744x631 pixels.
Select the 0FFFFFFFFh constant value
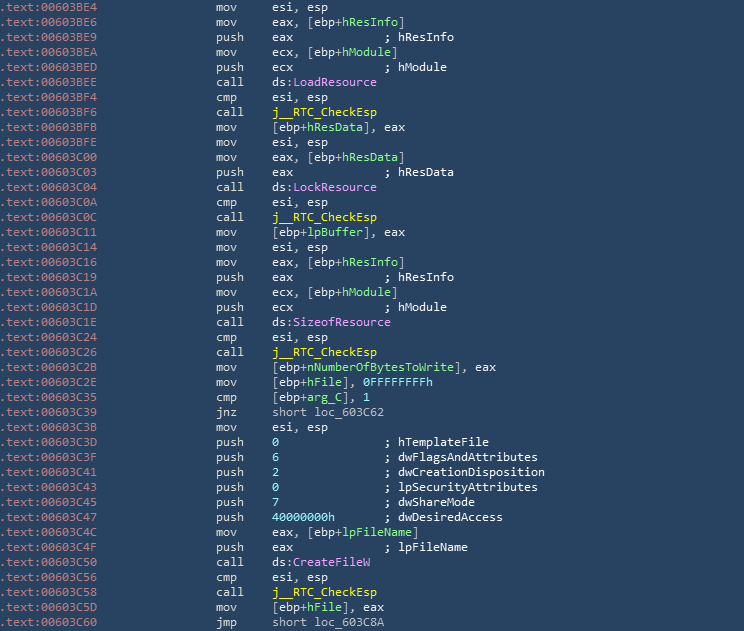(x=384, y=382)
